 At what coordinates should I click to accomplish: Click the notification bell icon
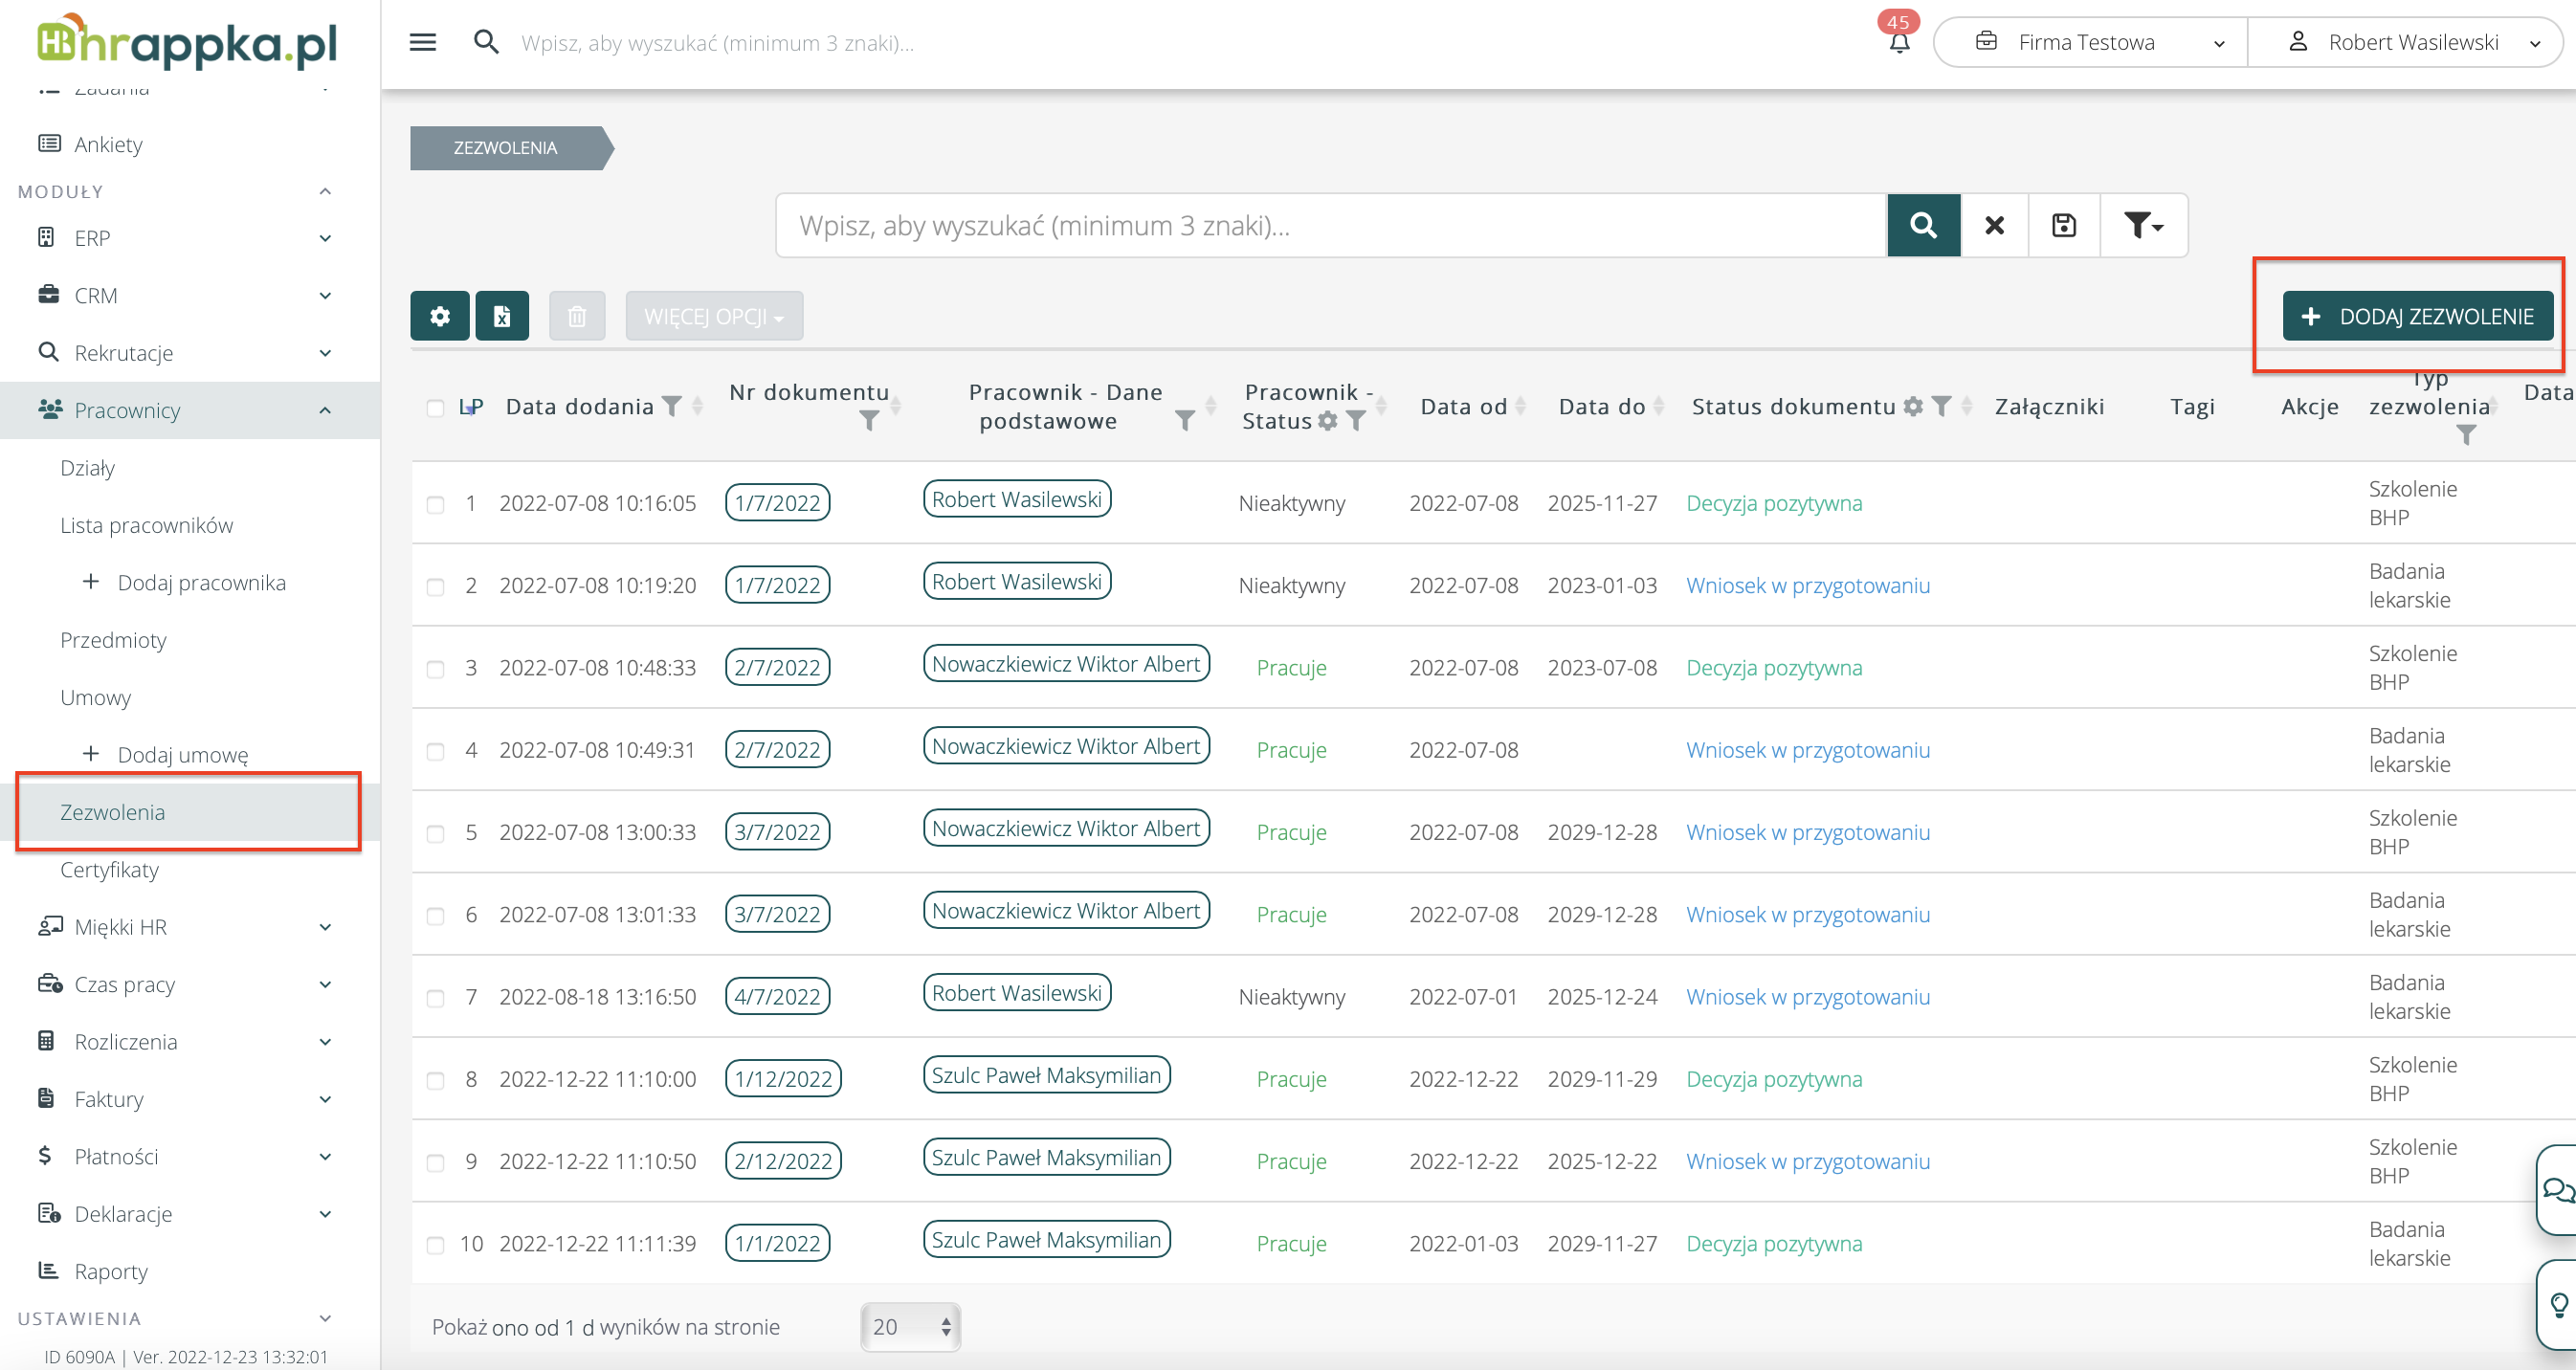(x=1899, y=43)
